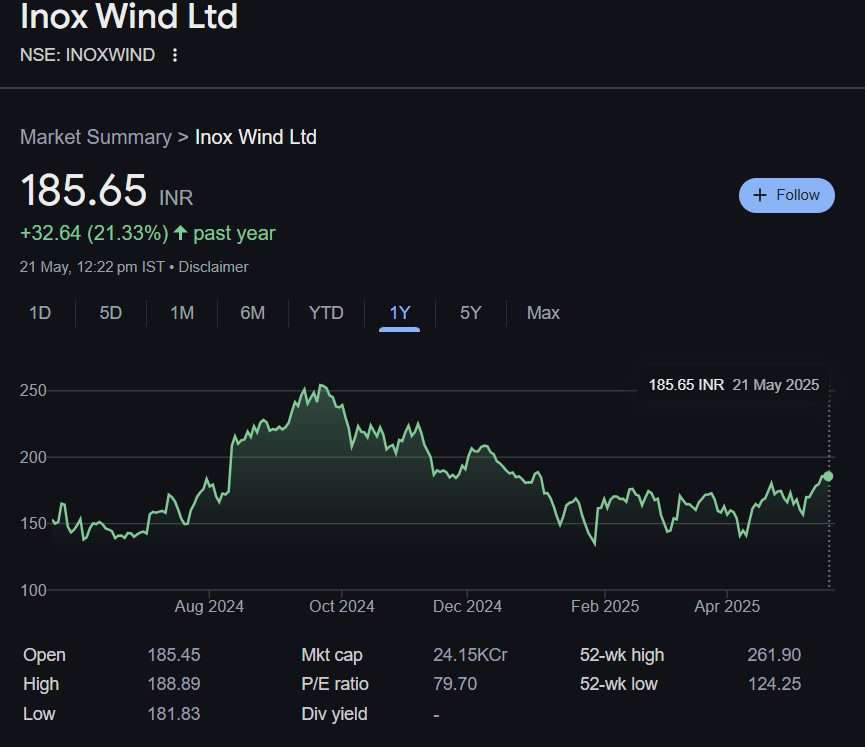Click the Low value 181.83

pyautogui.click(x=174, y=714)
